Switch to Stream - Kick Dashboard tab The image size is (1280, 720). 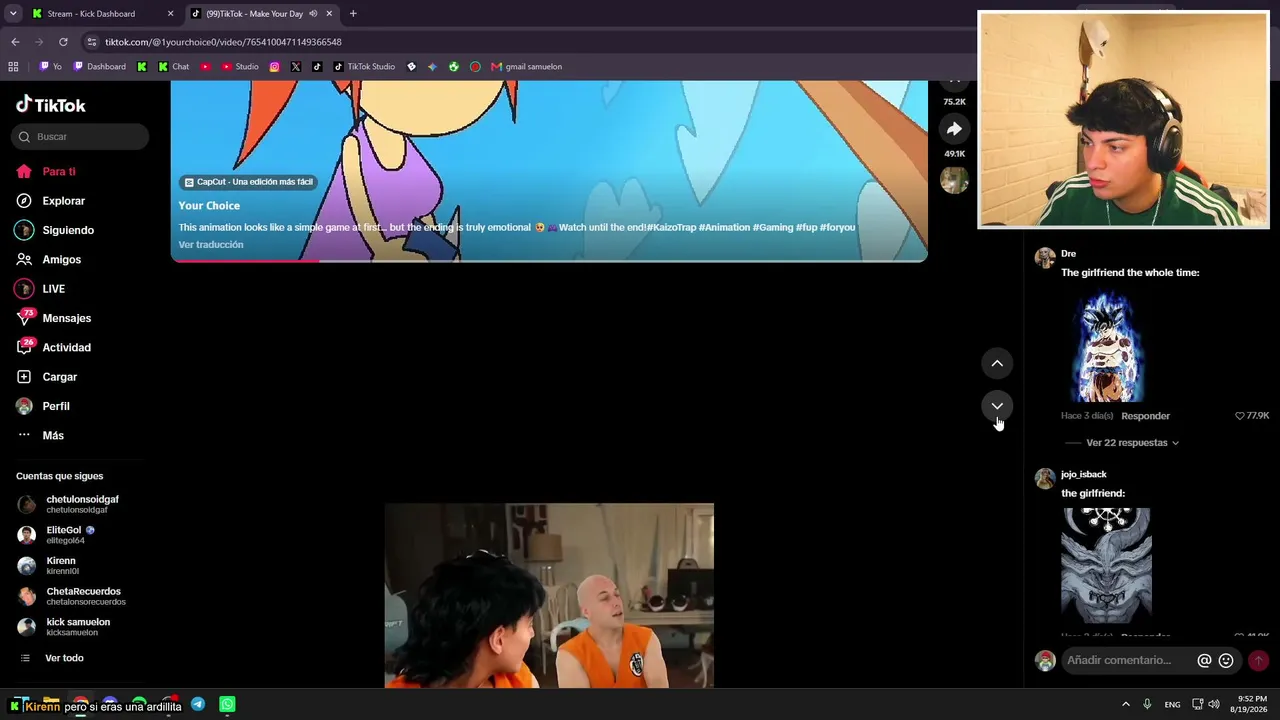tap(103, 14)
